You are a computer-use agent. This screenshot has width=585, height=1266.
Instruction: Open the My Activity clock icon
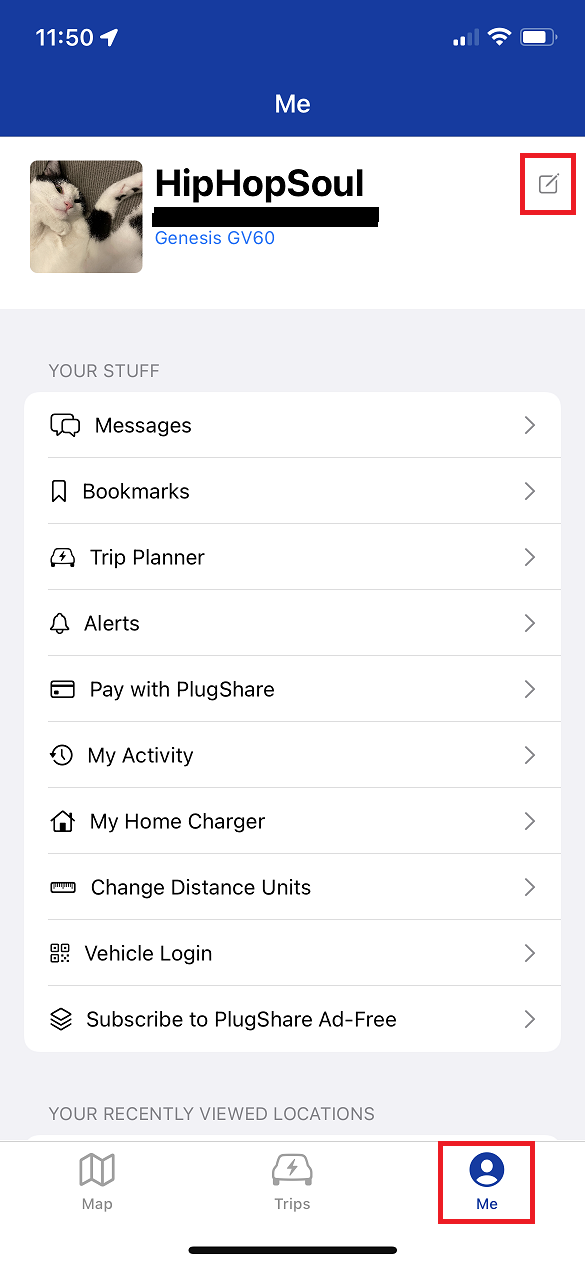click(61, 755)
